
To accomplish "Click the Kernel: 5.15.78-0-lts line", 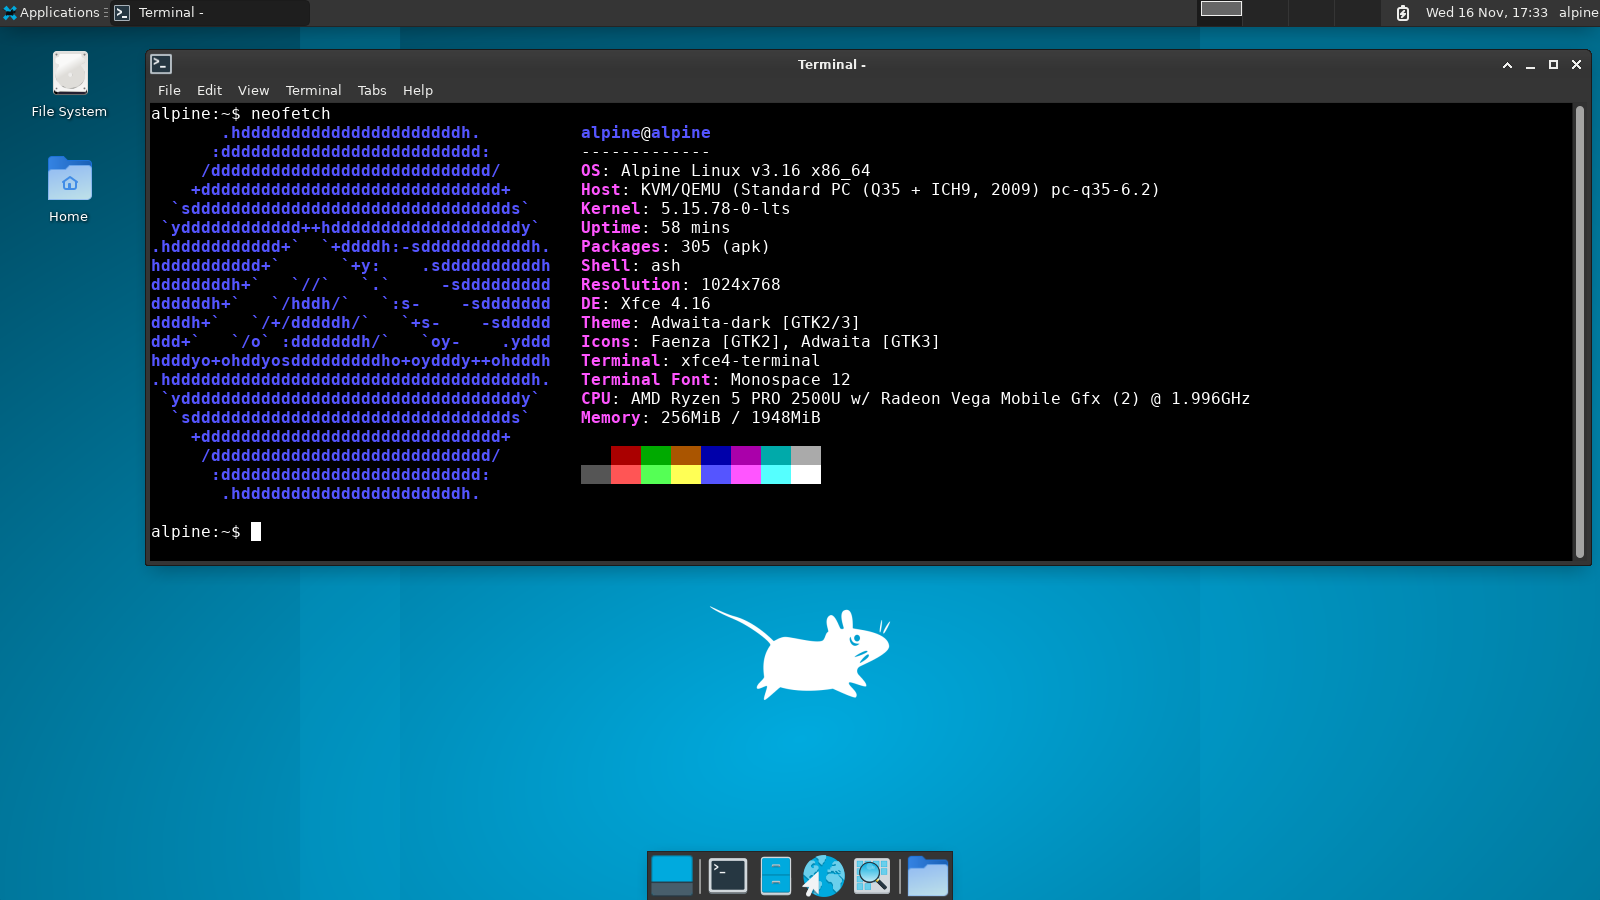I will 686,209.
